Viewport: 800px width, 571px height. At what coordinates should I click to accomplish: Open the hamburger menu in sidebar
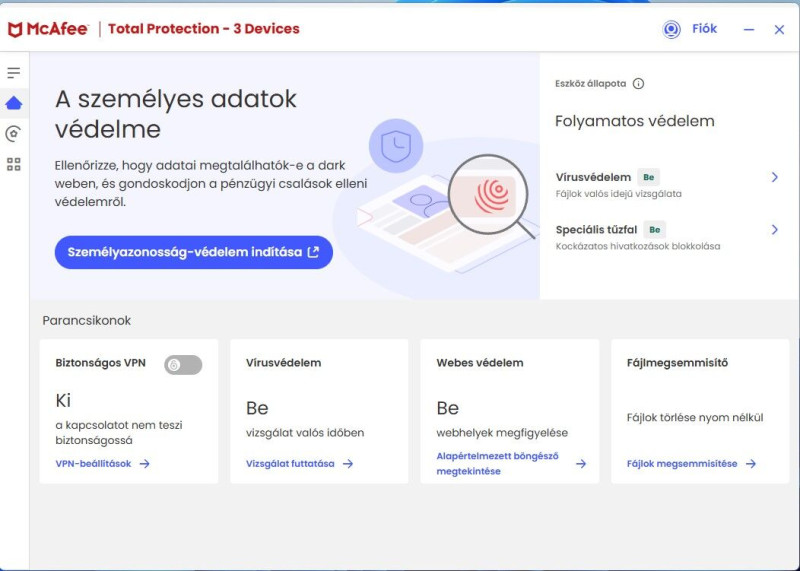coord(14,72)
